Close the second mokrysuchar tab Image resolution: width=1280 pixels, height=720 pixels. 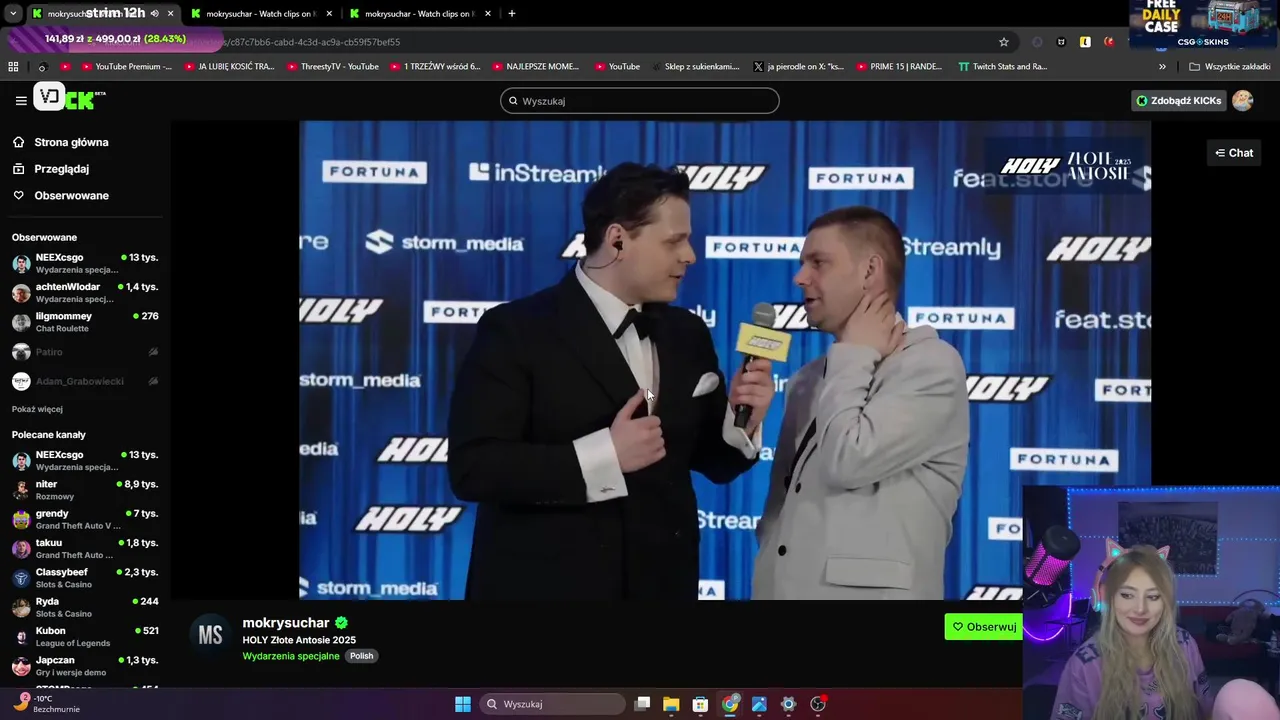pos(329,14)
